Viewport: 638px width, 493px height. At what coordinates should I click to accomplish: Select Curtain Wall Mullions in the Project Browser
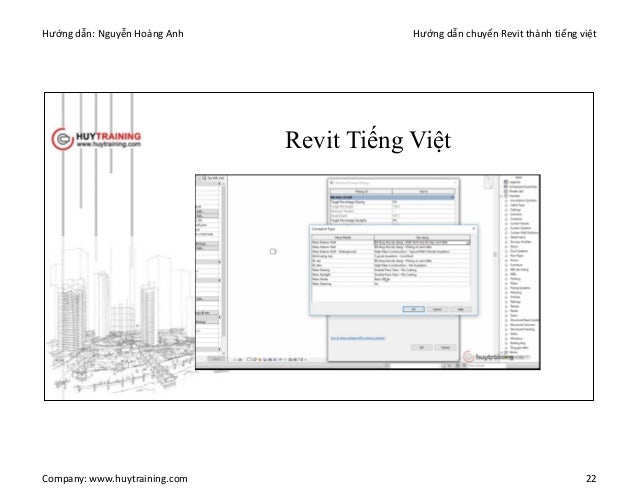pyautogui.click(x=524, y=233)
